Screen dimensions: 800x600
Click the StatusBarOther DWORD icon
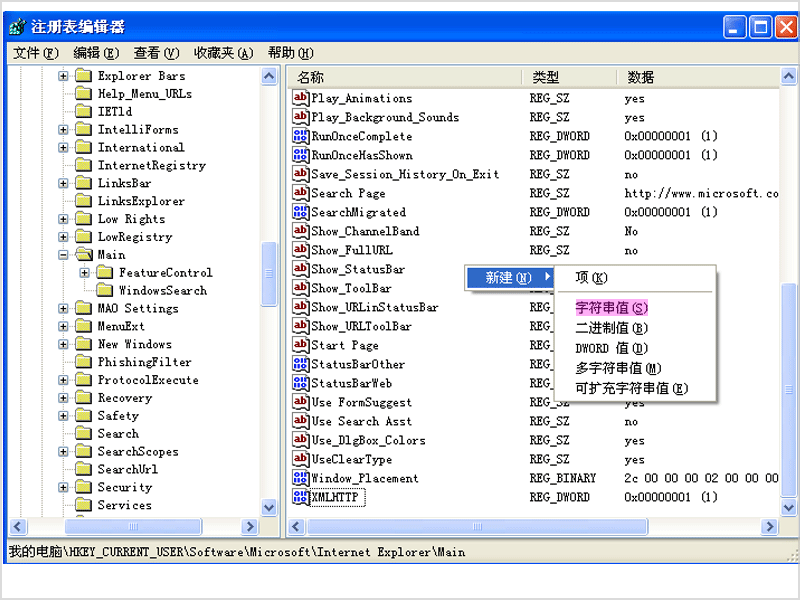point(300,364)
